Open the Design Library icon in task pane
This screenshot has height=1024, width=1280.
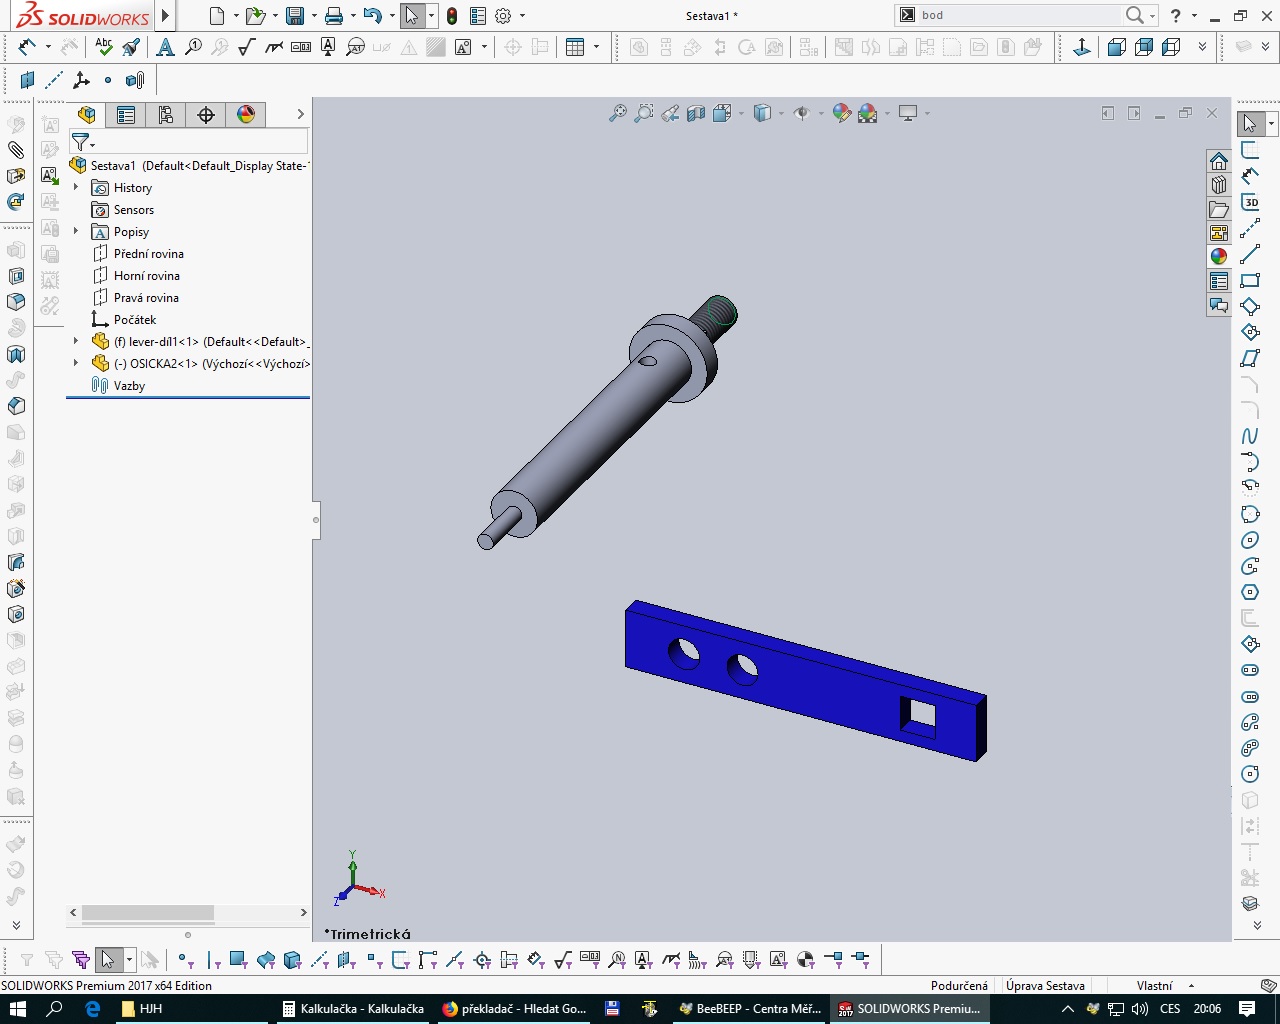click(x=1219, y=185)
